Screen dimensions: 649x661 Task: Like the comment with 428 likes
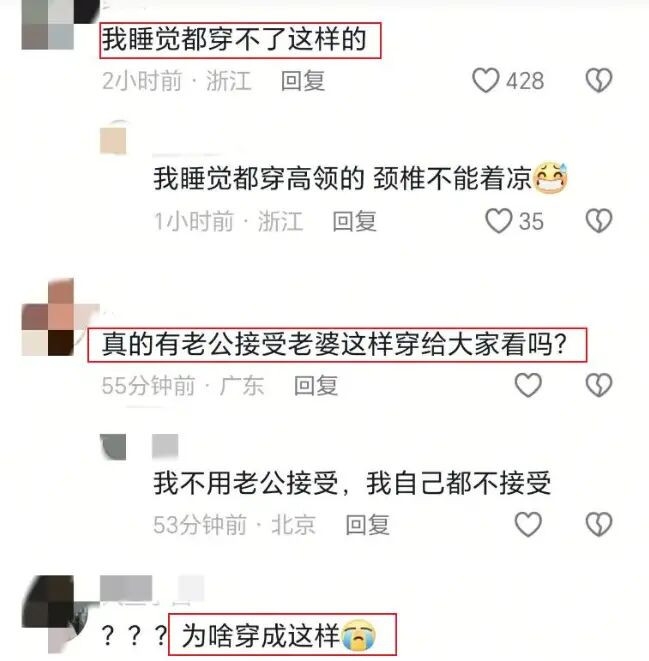(485, 80)
